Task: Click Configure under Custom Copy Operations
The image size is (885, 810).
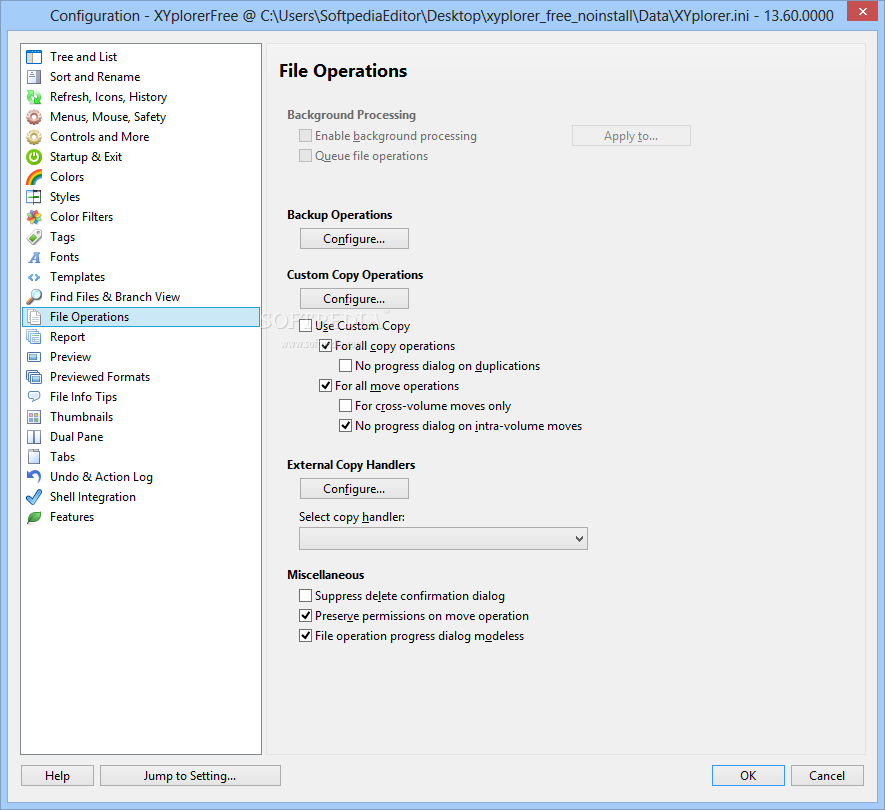Action: [354, 299]
